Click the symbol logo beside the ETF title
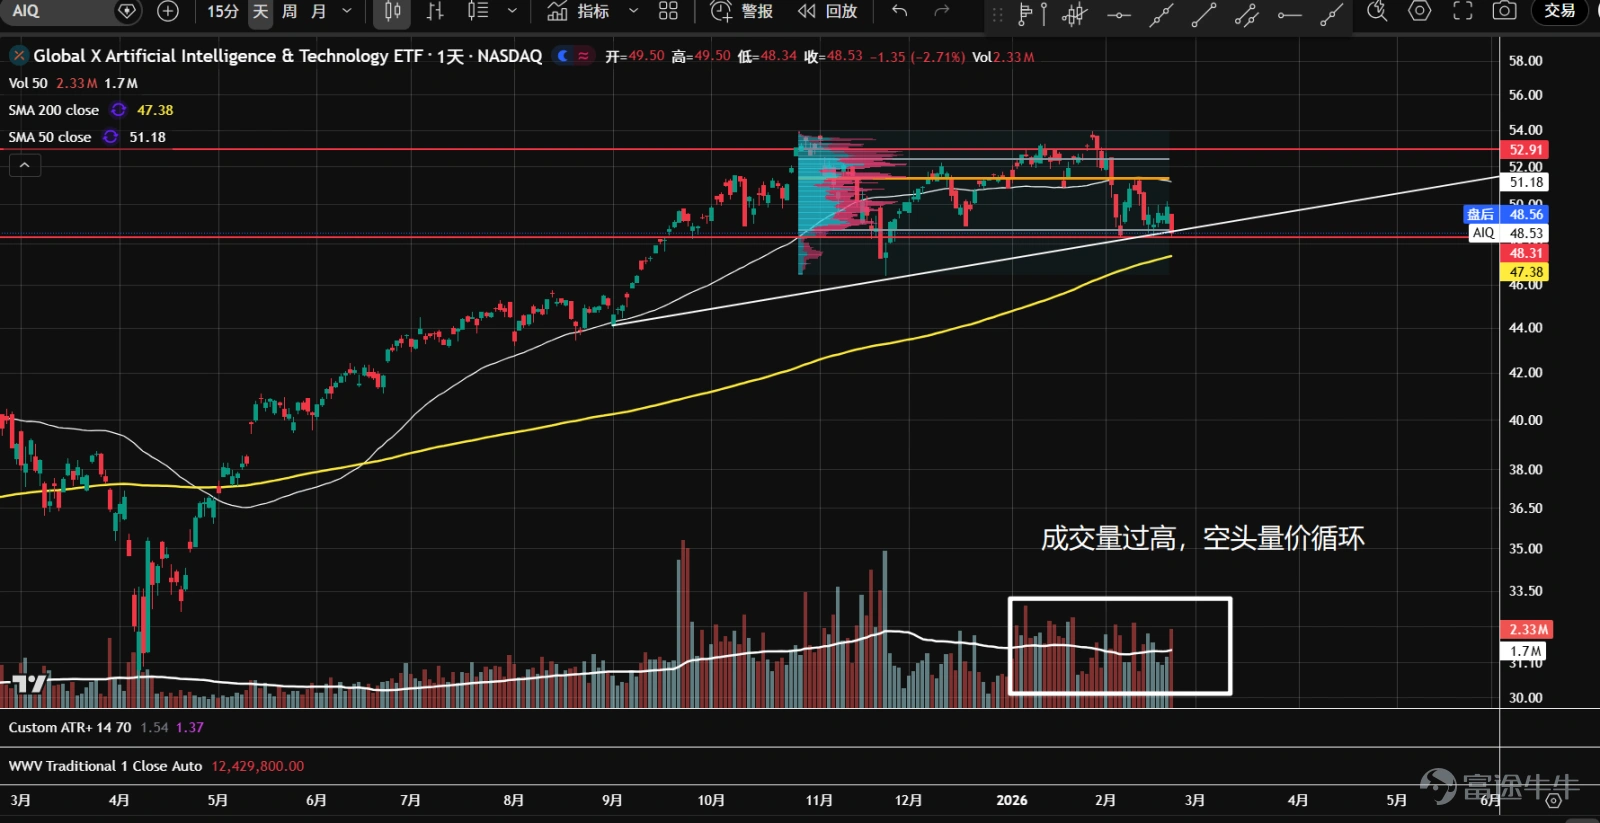The height and width of the screenshot is (823, 1600). (x=19, y=56)
